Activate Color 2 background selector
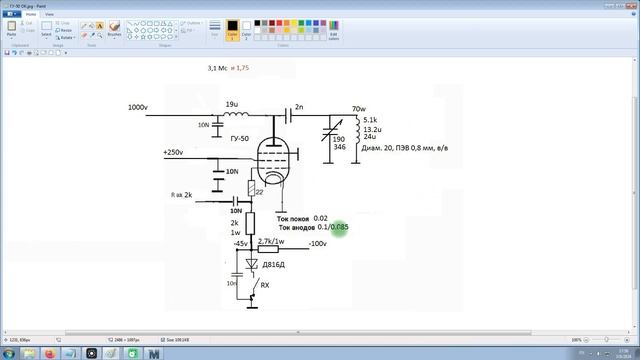This screenshot has height=360, width=640. click(x=246, y=30)
